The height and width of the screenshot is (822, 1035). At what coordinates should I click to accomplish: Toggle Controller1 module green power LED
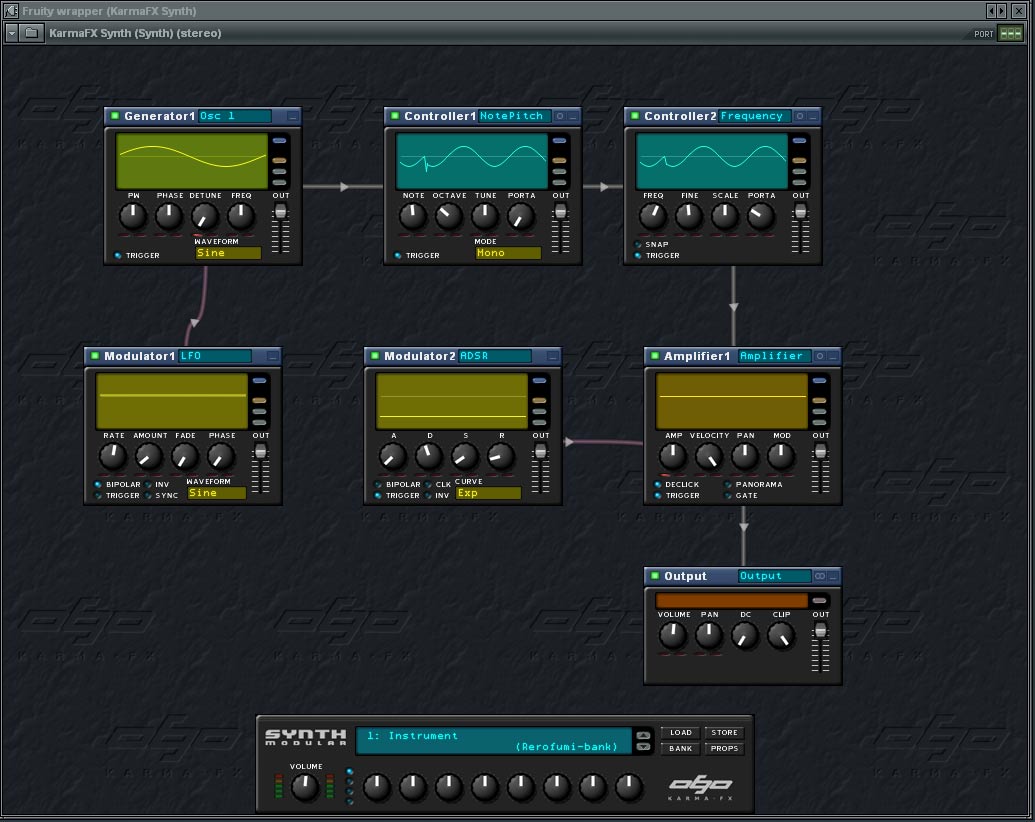pyautogui.click(x=395, y=116)
